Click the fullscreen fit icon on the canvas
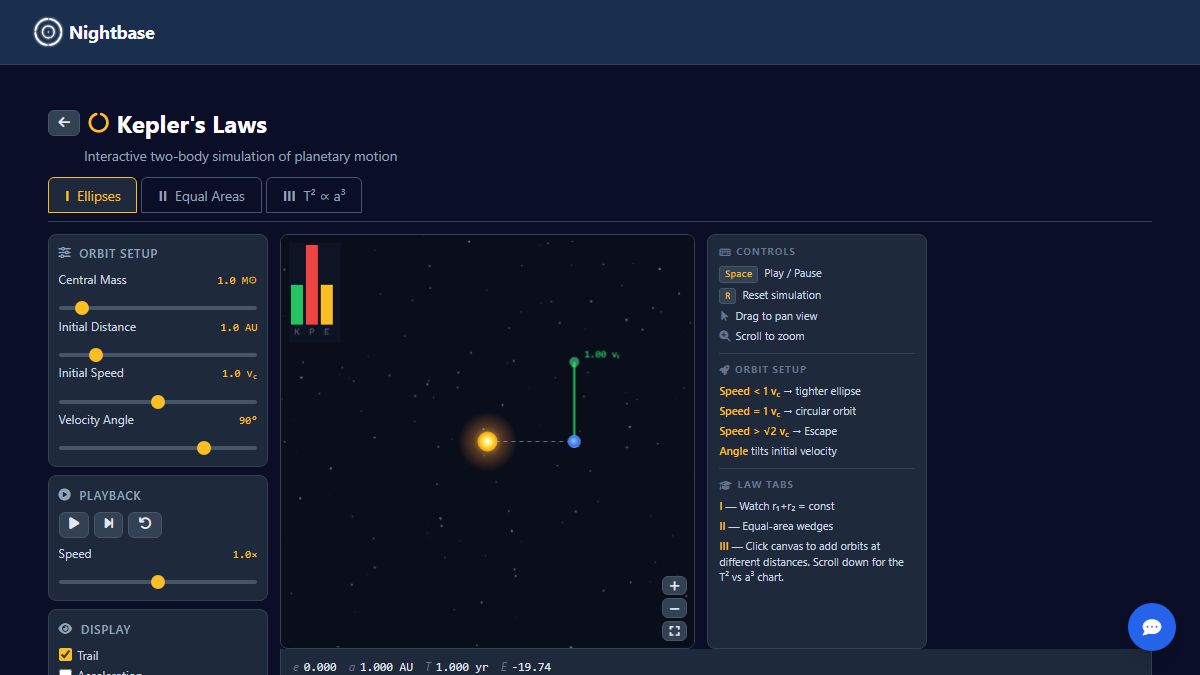Viewport: 1200px width, 675px height. click(x=674, y=631)
